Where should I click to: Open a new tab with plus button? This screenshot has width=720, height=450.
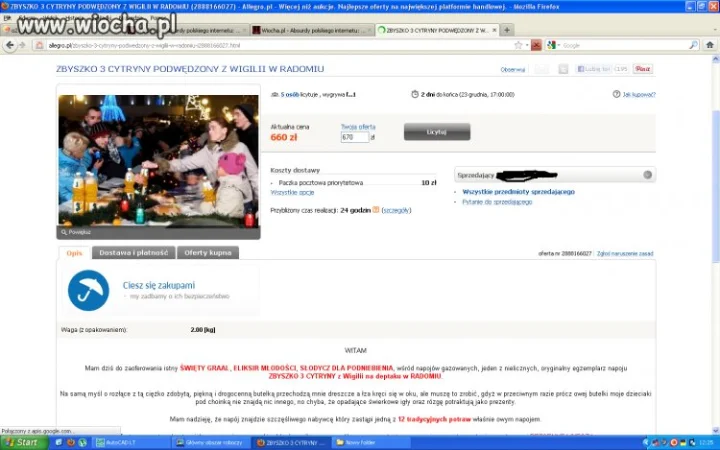pos(507,30)
